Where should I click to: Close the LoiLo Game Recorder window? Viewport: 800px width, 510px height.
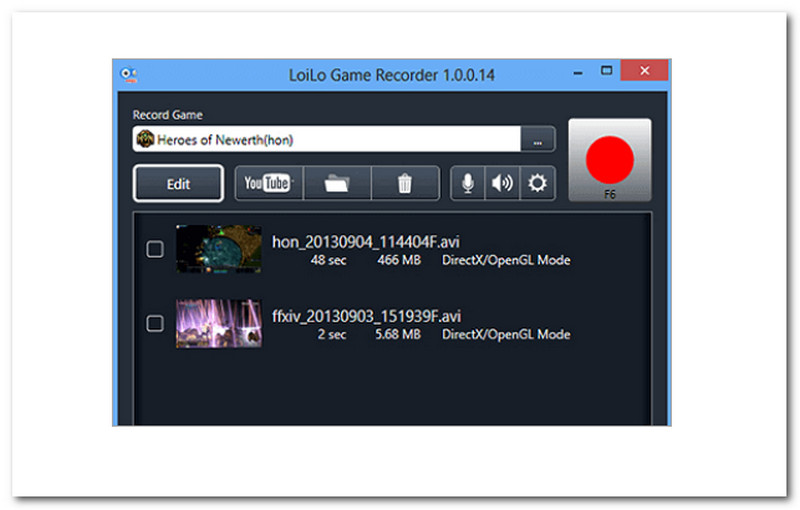click(644, 71)
